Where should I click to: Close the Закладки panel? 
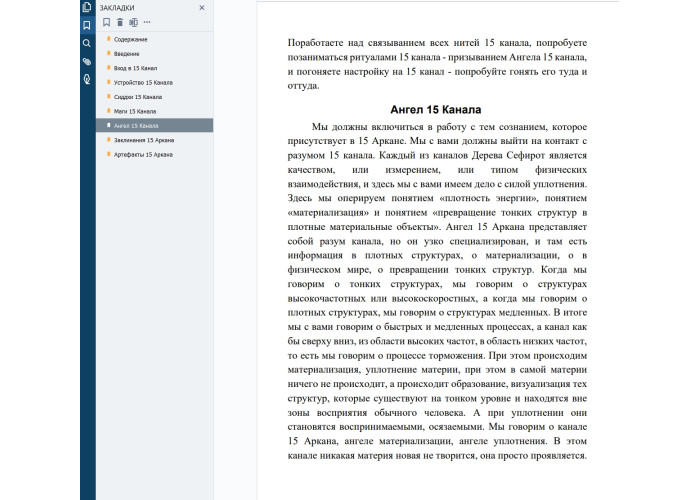202,7
